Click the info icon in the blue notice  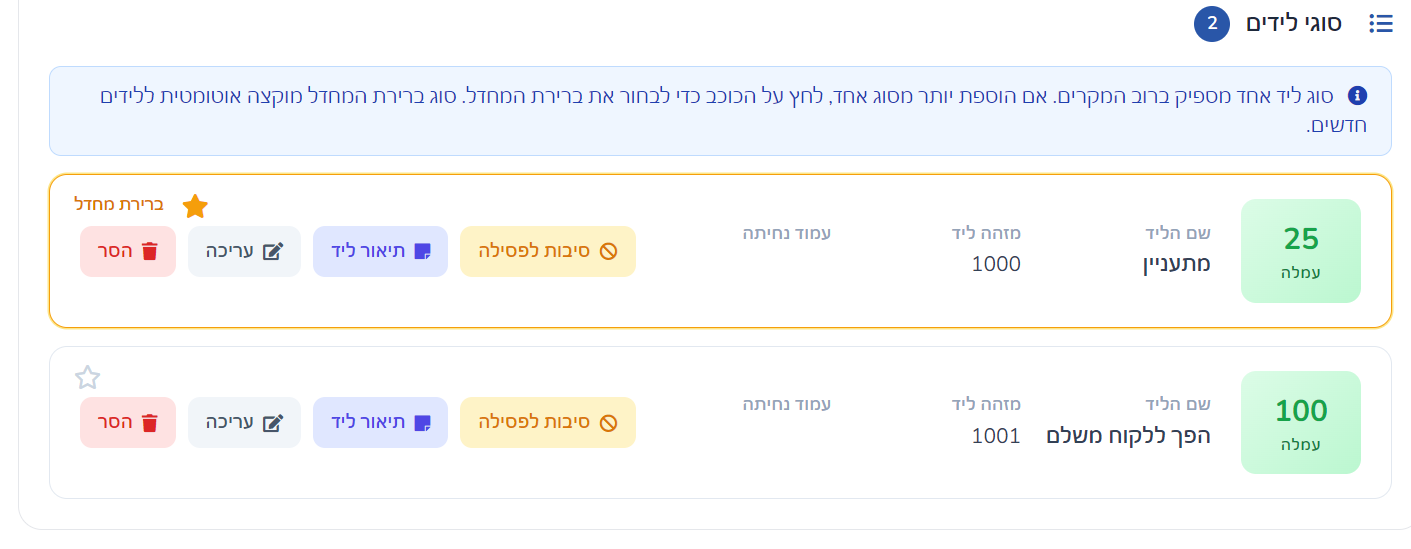pyautogui.click(x=1357, y=96)
